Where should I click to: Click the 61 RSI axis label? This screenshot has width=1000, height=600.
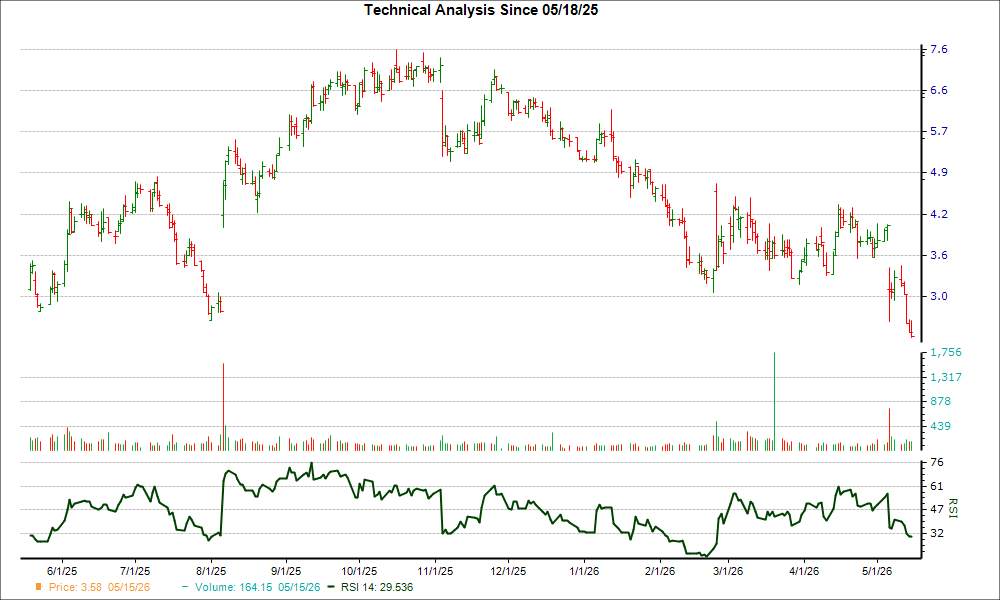point(938,486)
